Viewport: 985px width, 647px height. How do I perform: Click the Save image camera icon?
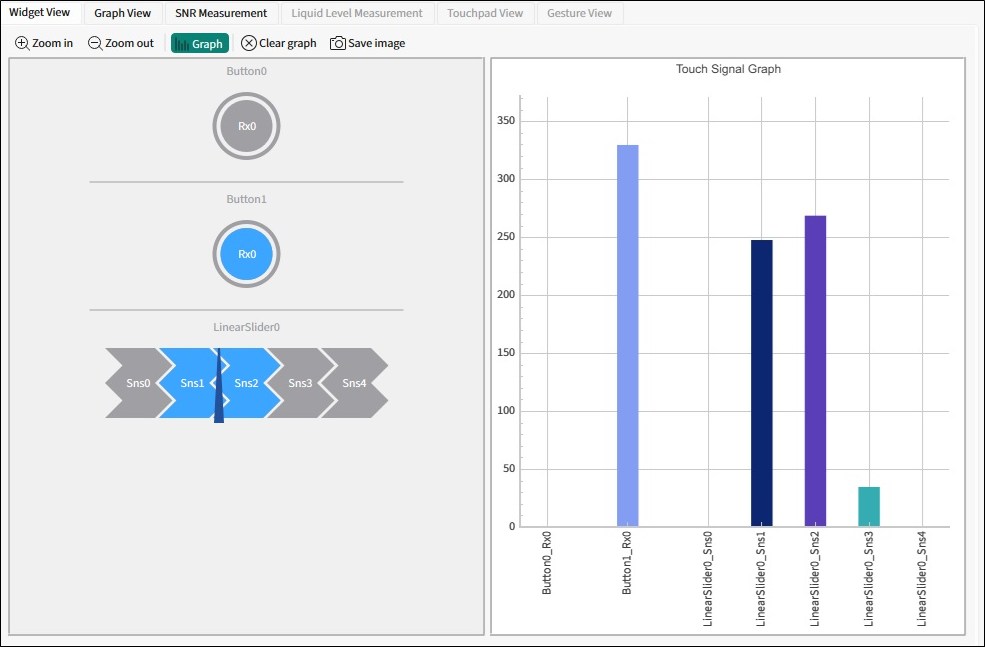338,43
